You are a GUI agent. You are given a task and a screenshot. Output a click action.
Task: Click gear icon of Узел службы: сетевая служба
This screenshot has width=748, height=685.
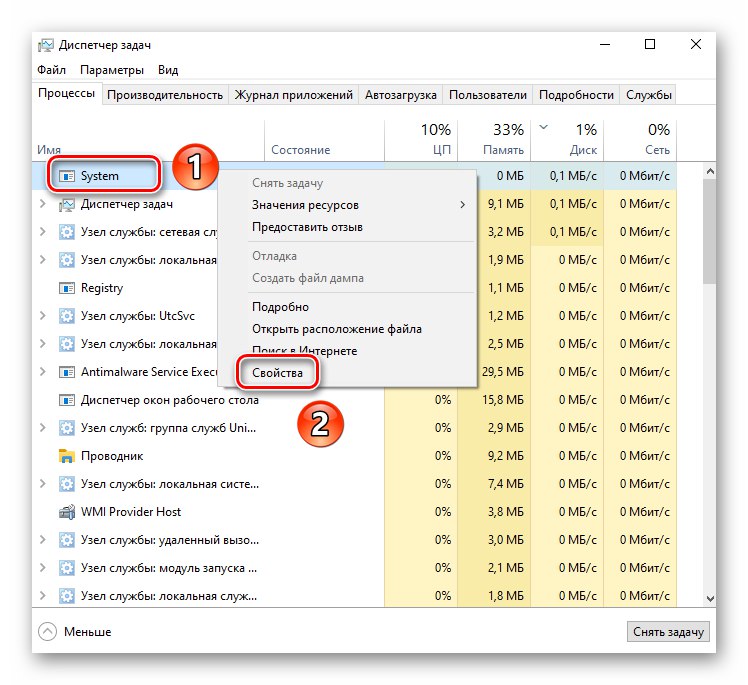click(x=67, y=232)
